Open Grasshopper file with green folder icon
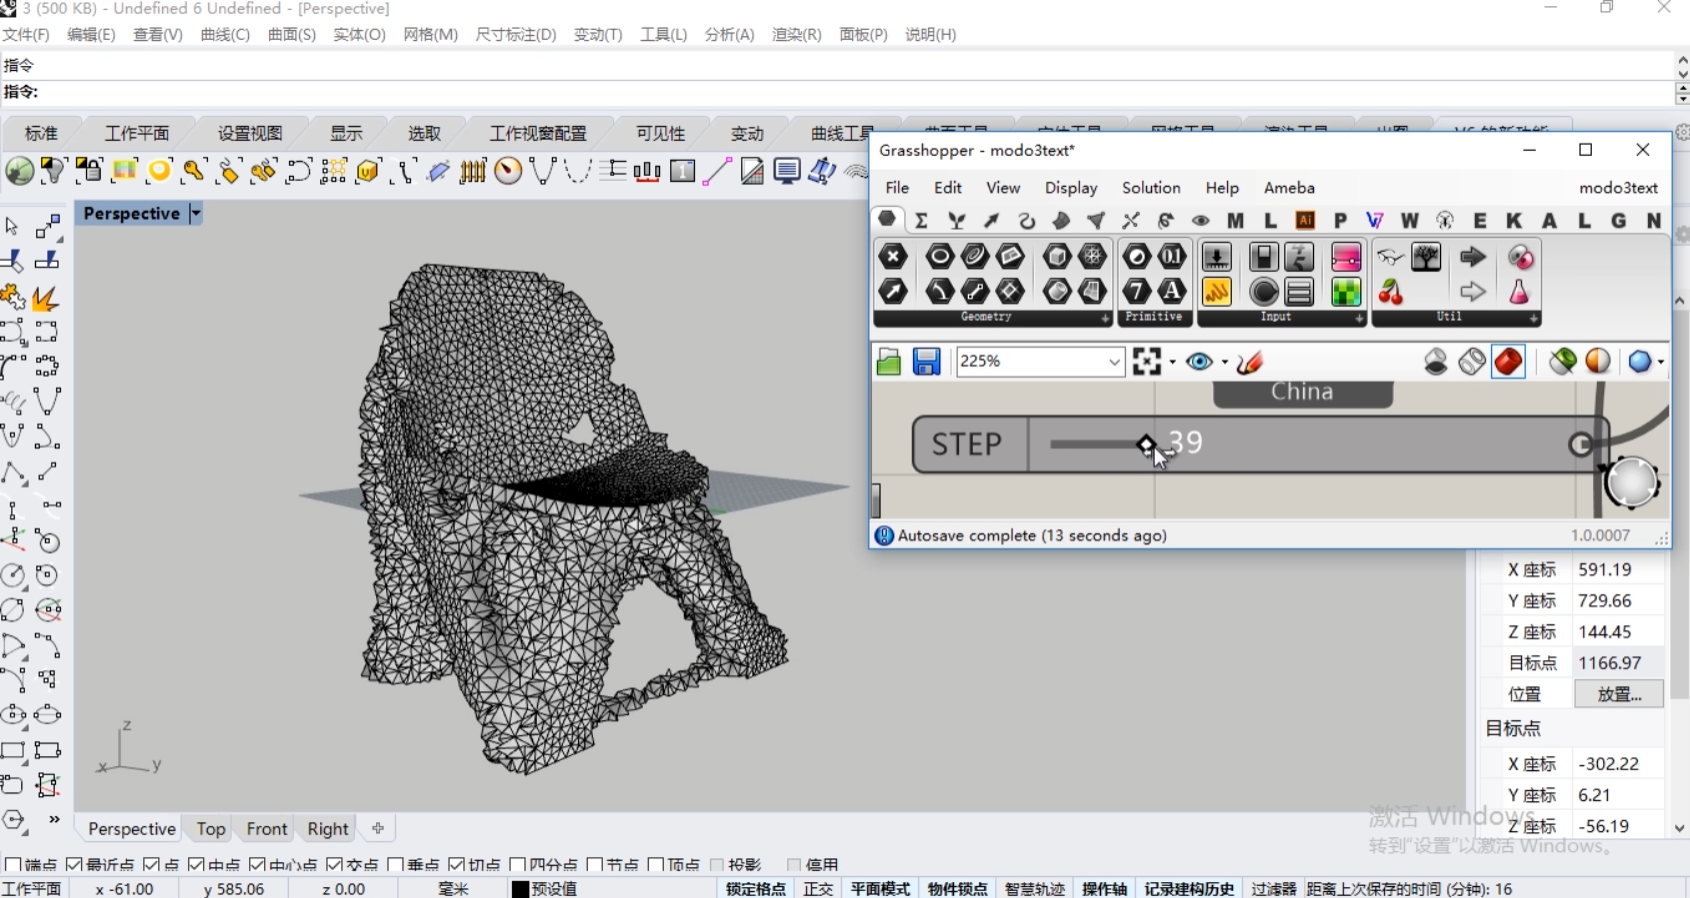Screen dimensions: 1690x898 888,361
